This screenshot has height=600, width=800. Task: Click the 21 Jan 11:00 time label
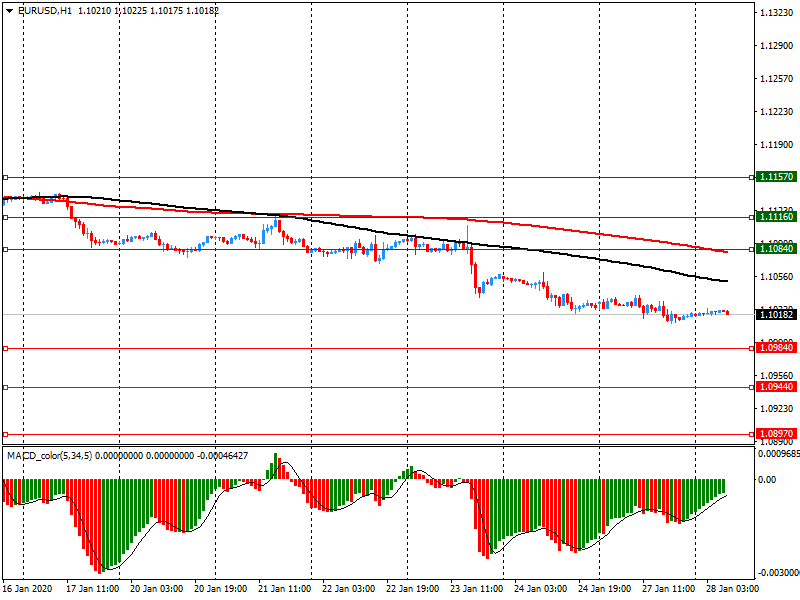click(x=284, y=590)
